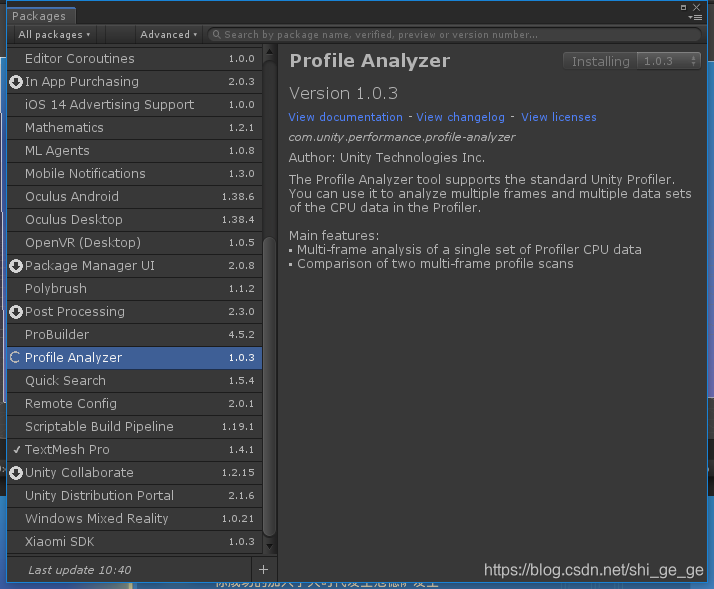Click the Version 1.0.3 heading
714x589 pixels.
pyautogui.click(x=343, y=93)
